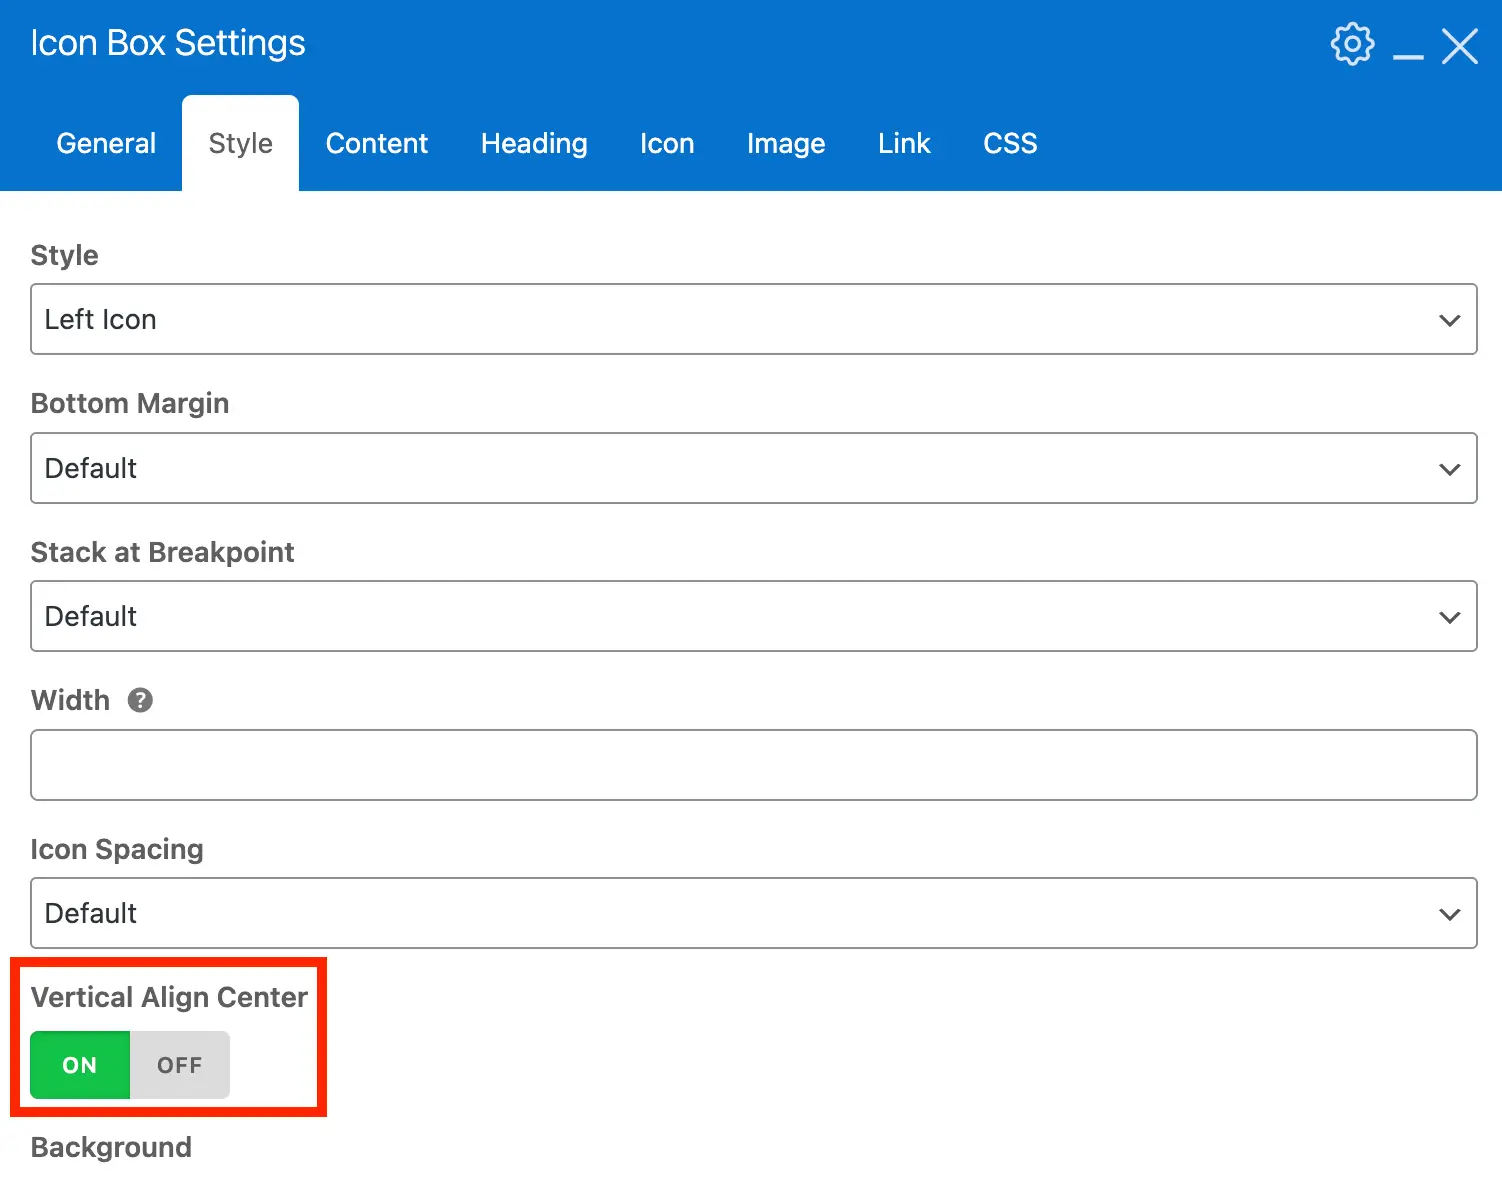1502x1180 pixels.
Task: Select the Style tab
Action: tap(240, 143)
